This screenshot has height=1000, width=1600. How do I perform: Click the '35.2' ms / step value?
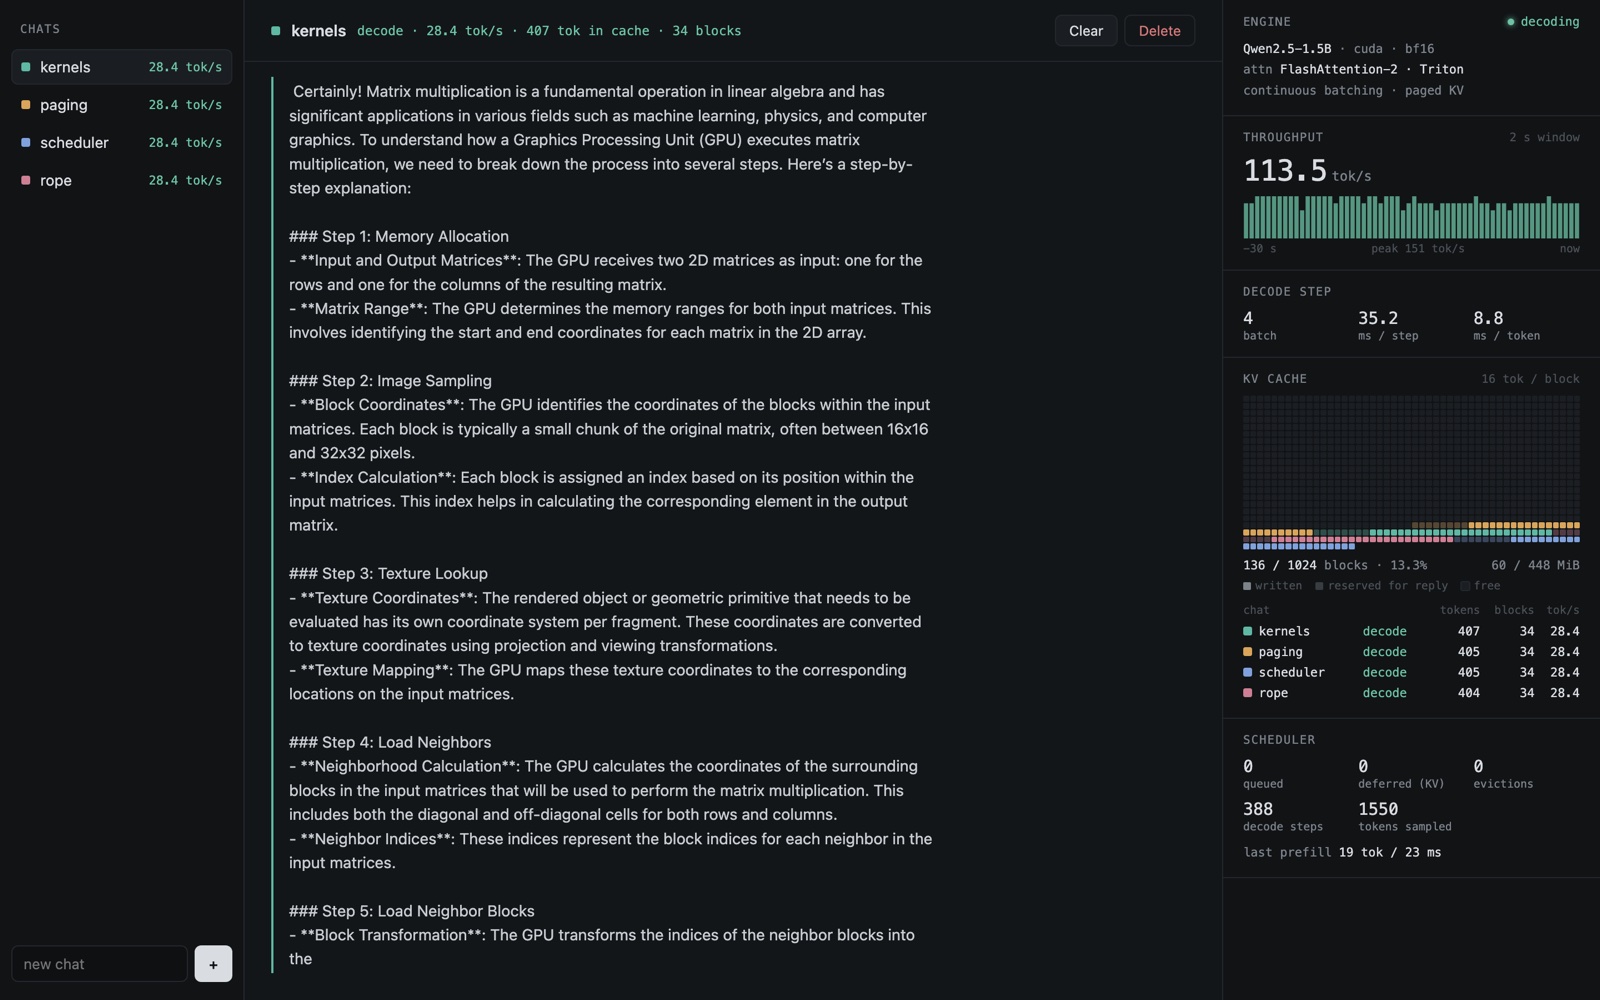(x=1378, y=318)
